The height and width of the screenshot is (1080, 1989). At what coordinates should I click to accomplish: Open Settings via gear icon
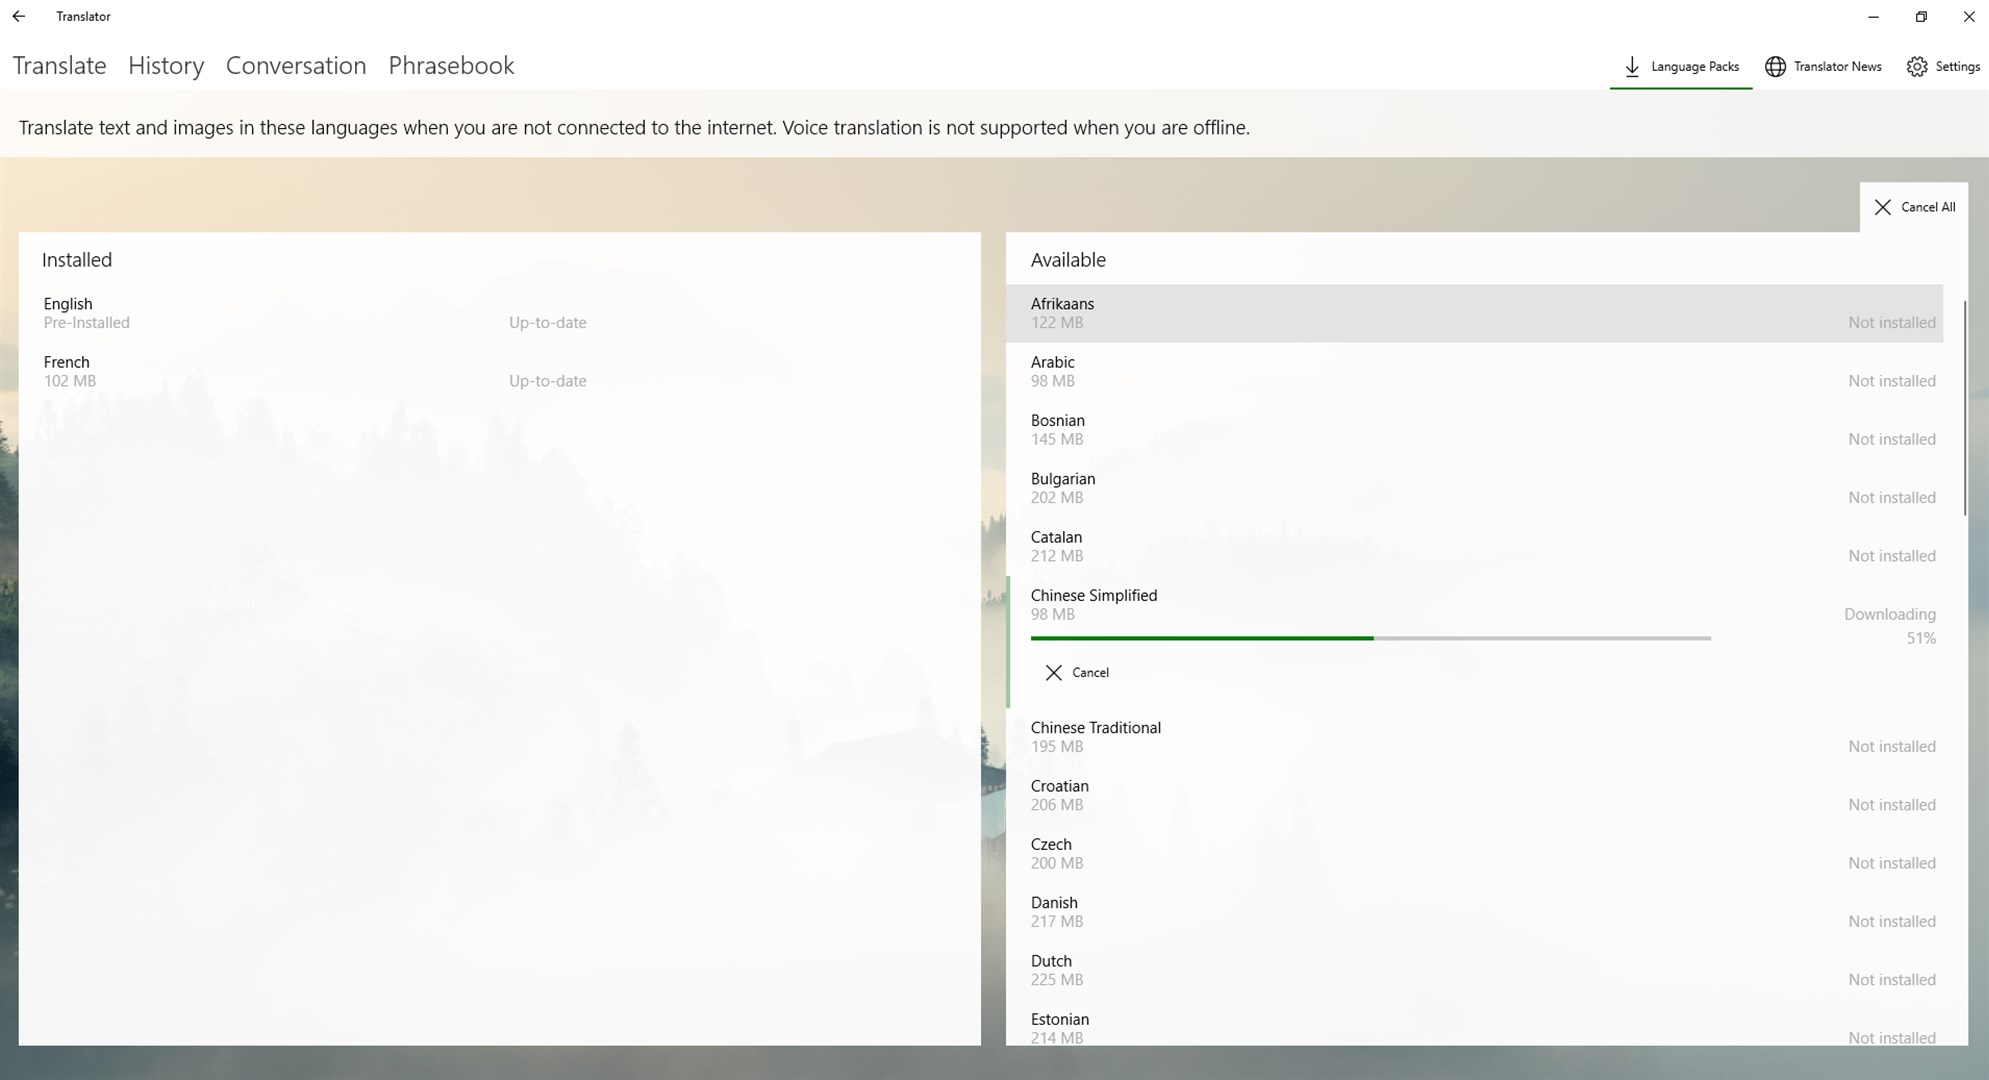point(1916,66)
